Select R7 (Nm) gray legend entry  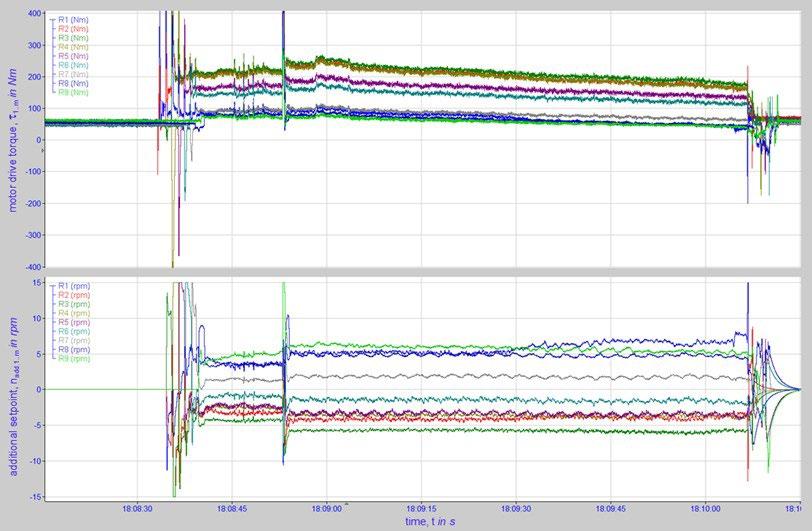tap(73, 74)
